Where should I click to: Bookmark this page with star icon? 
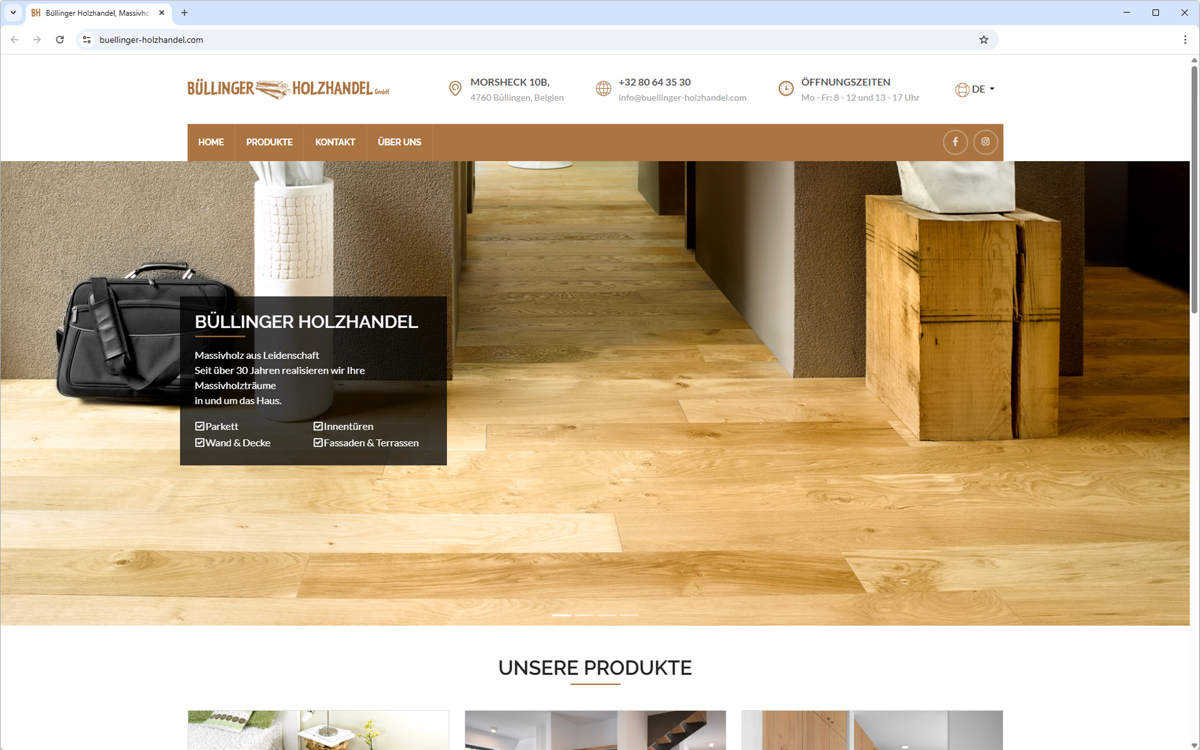983,40
